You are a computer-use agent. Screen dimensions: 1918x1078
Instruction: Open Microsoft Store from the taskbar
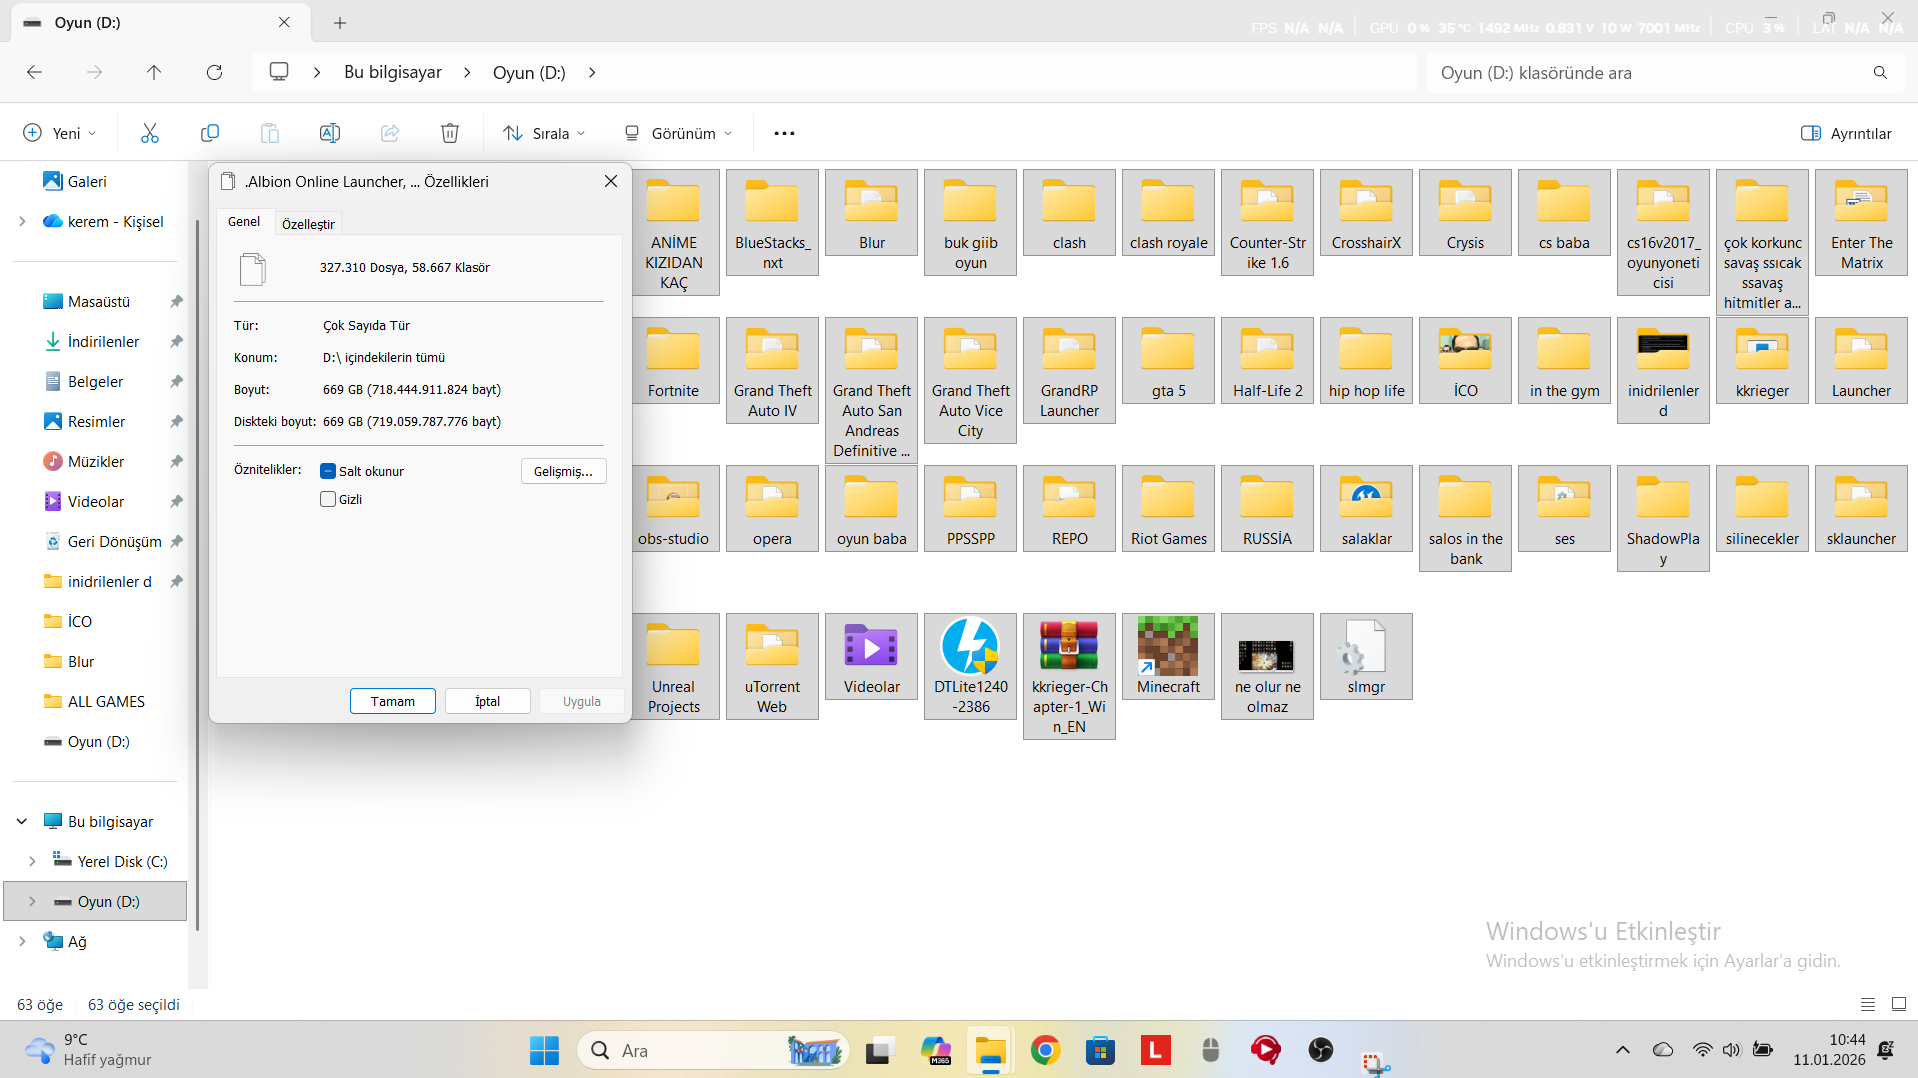click(x=1100, y=1050)
